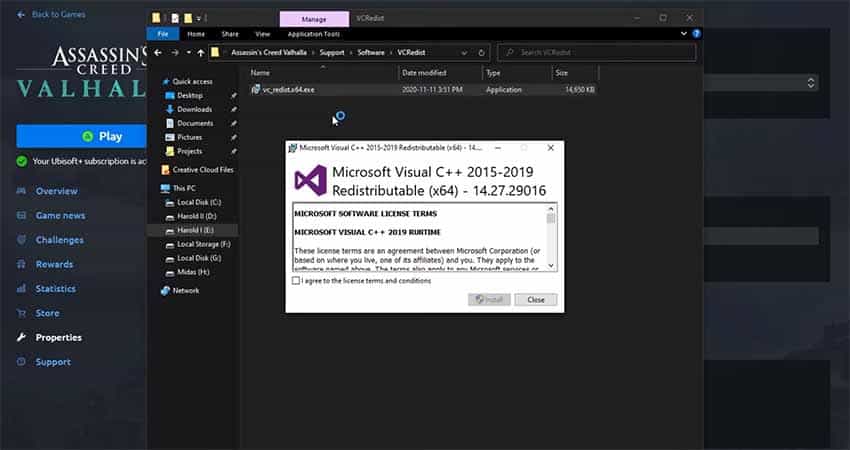This screenshot has width=850, height=450.
Task: Select This PC in navigation pane
Action: pyautogui.click(x=184, y=188)
